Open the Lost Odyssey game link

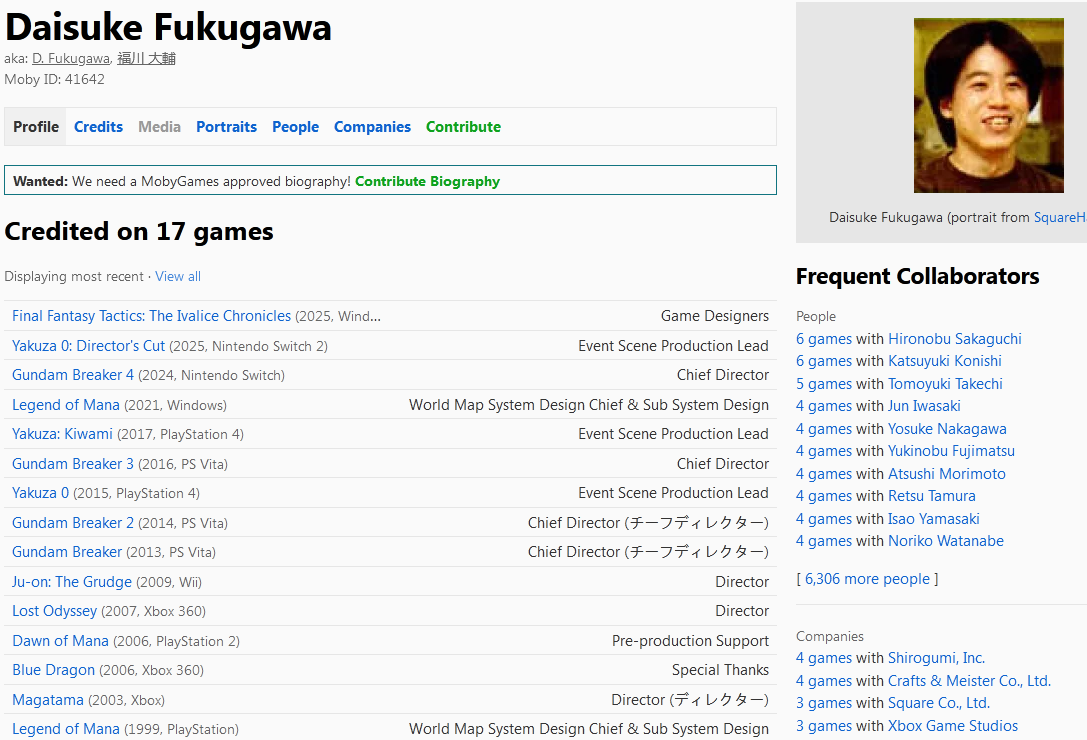click(54, 610)
